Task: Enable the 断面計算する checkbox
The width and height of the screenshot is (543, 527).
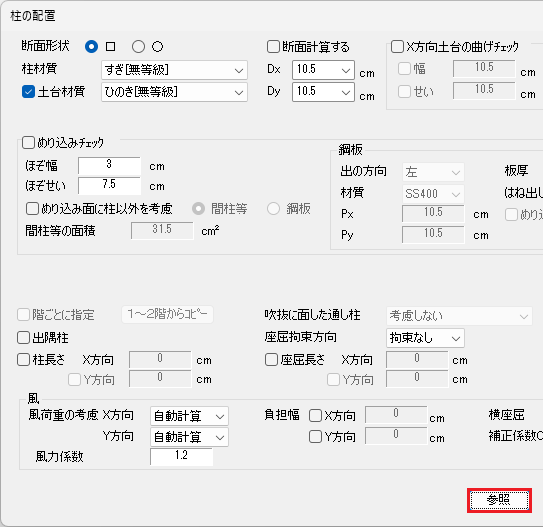Action: [x=273, y=46]
